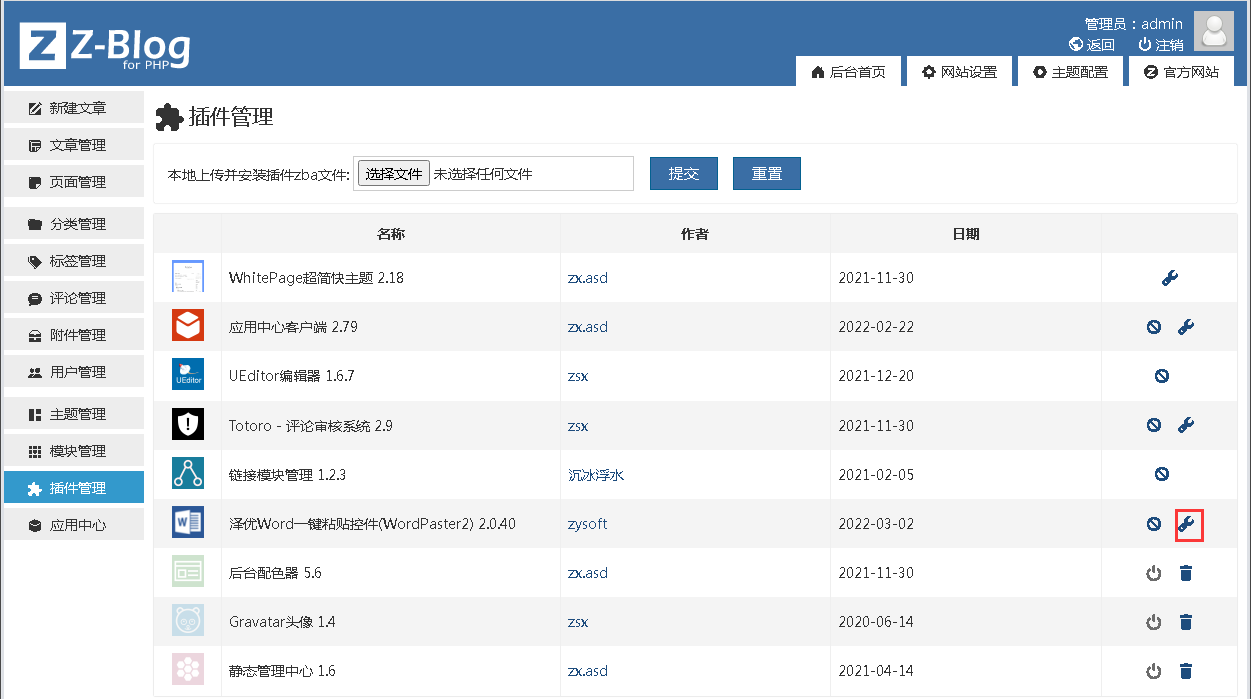The height and width of the screenshot is (699, 1251).
Task: Open wrench settings for Totoro plugin
Action: 1186,425
